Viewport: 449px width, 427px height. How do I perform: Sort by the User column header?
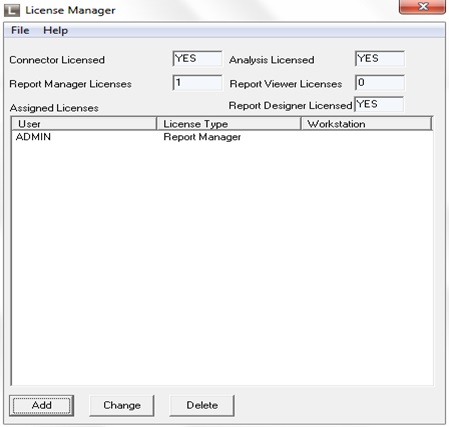coord(84,124)
